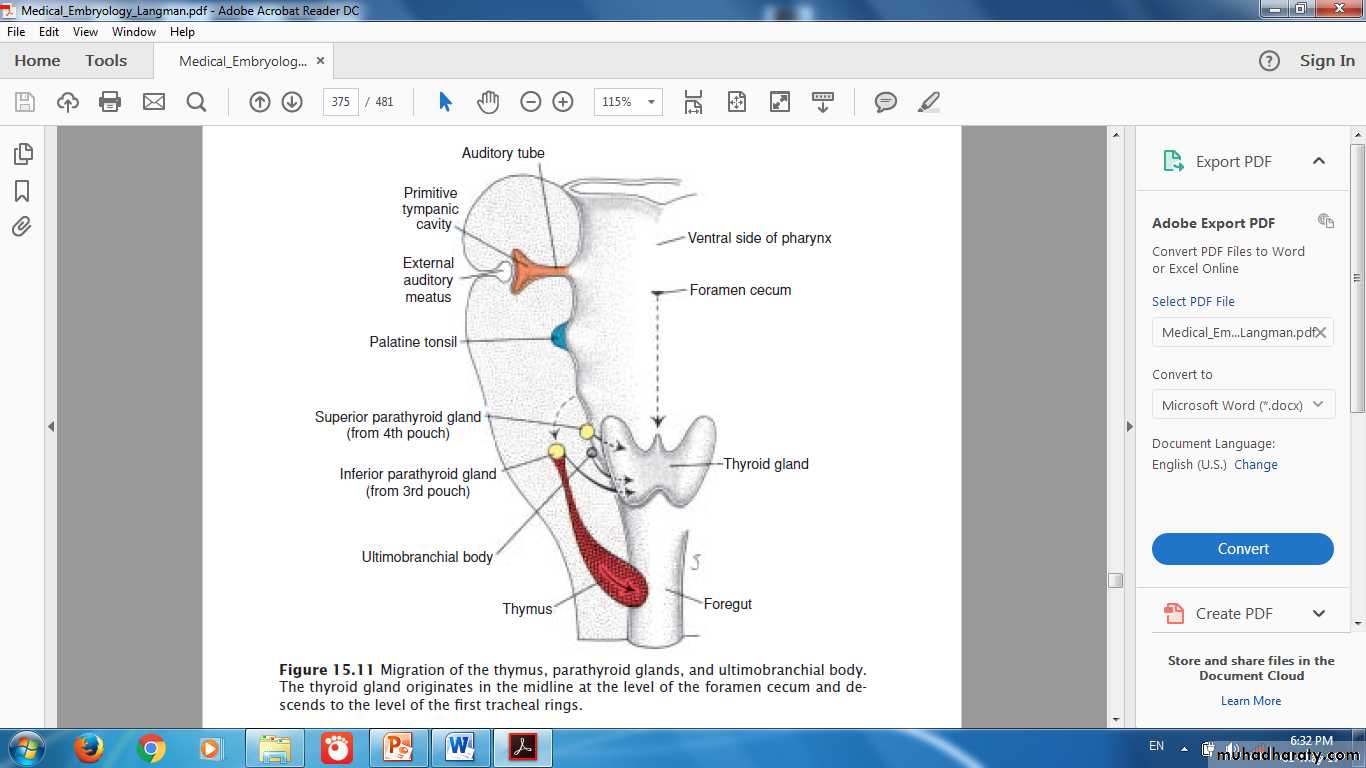Open the View menu

85,32
